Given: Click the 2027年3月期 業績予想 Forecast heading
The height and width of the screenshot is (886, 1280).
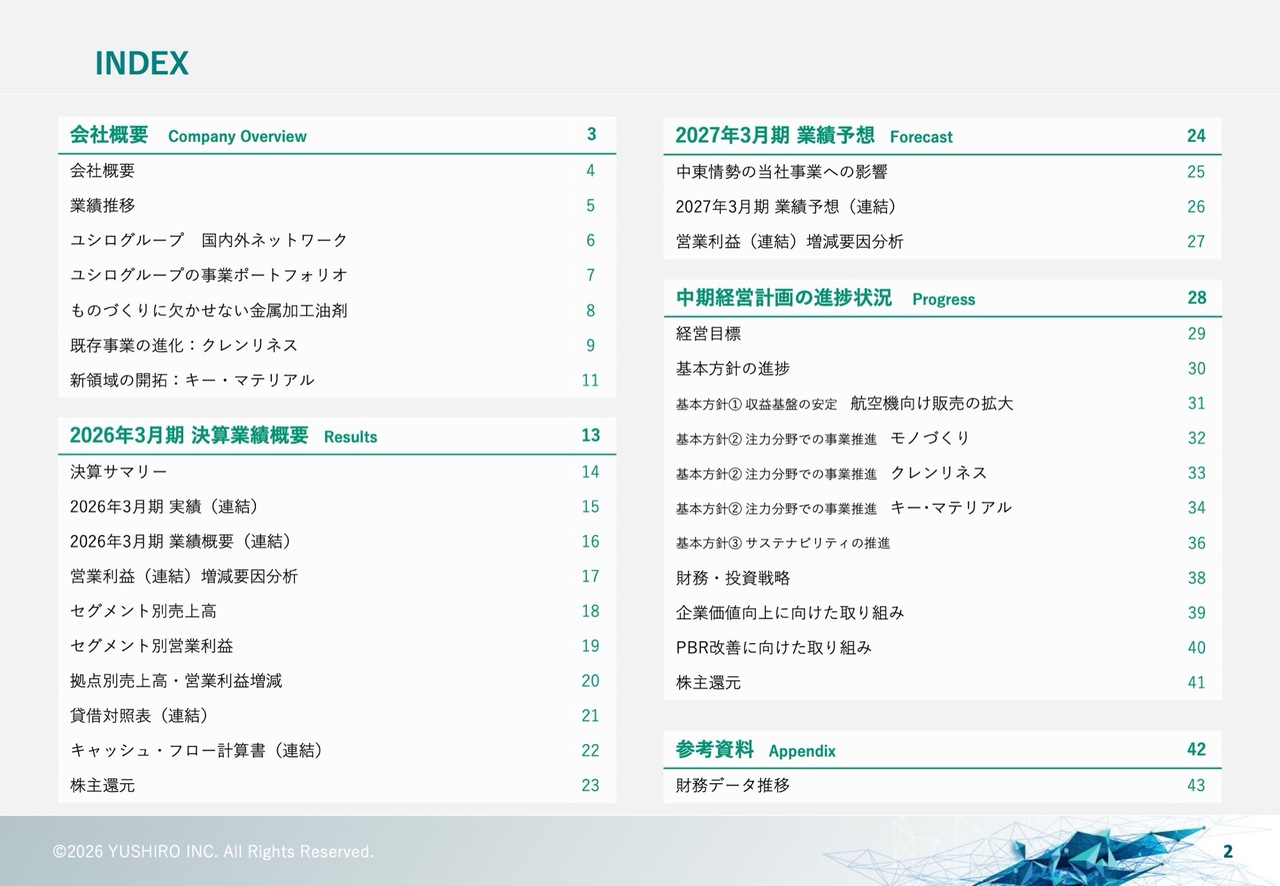Looking at the screenshot, I should 942,136.
